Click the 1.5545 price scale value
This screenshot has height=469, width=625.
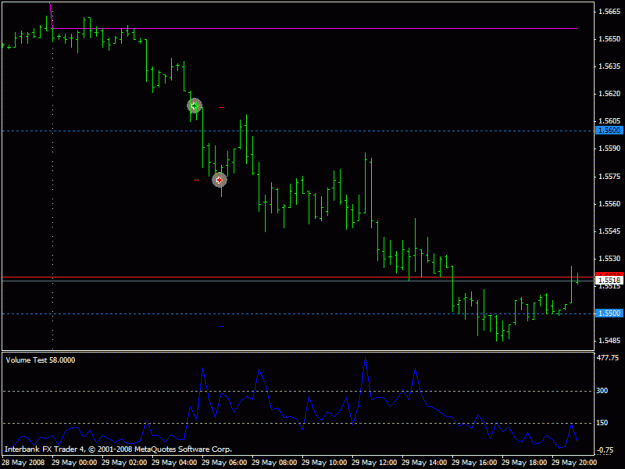tap(609, 231)
